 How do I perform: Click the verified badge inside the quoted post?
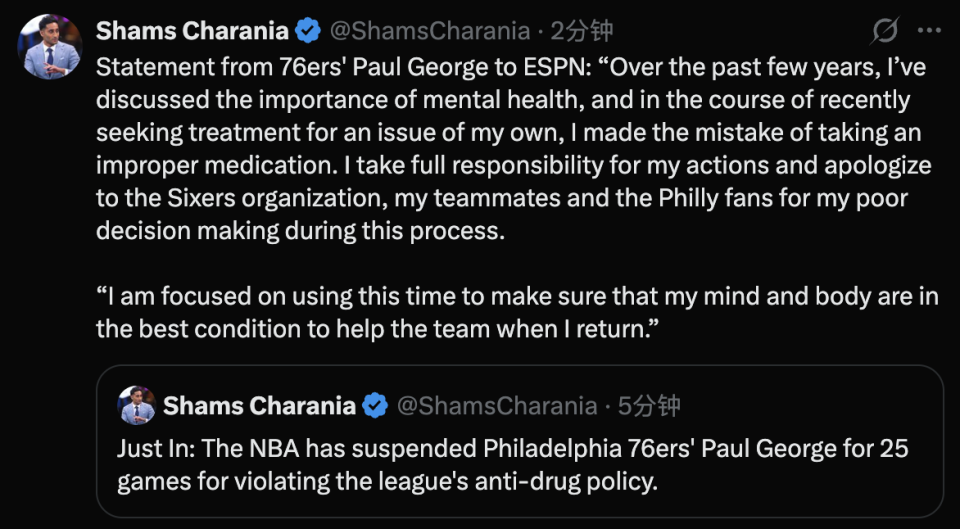[375, 406]
